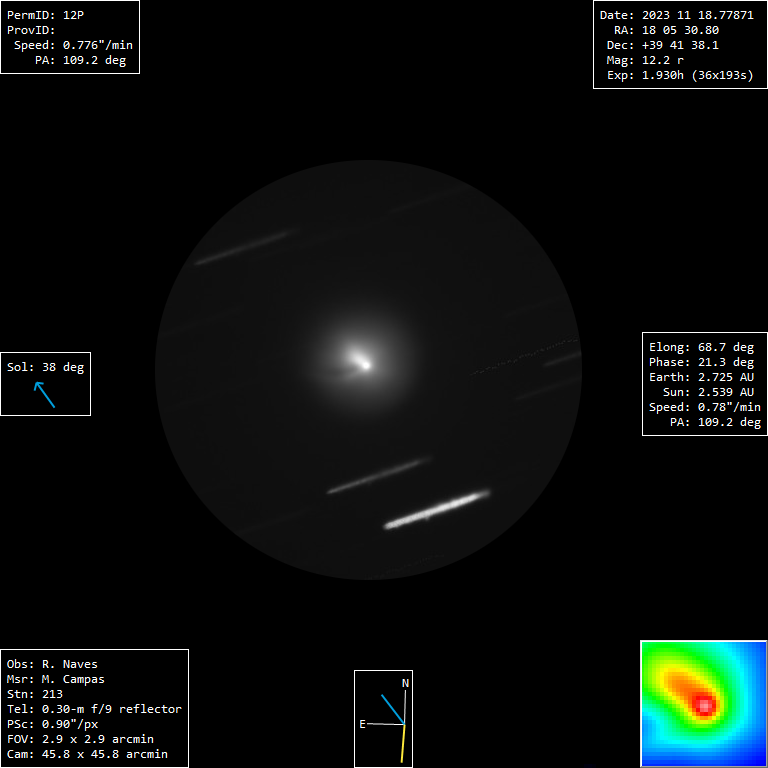
Task: Click PA: 109.2 deg in right-side box
Action: [715, 422]
